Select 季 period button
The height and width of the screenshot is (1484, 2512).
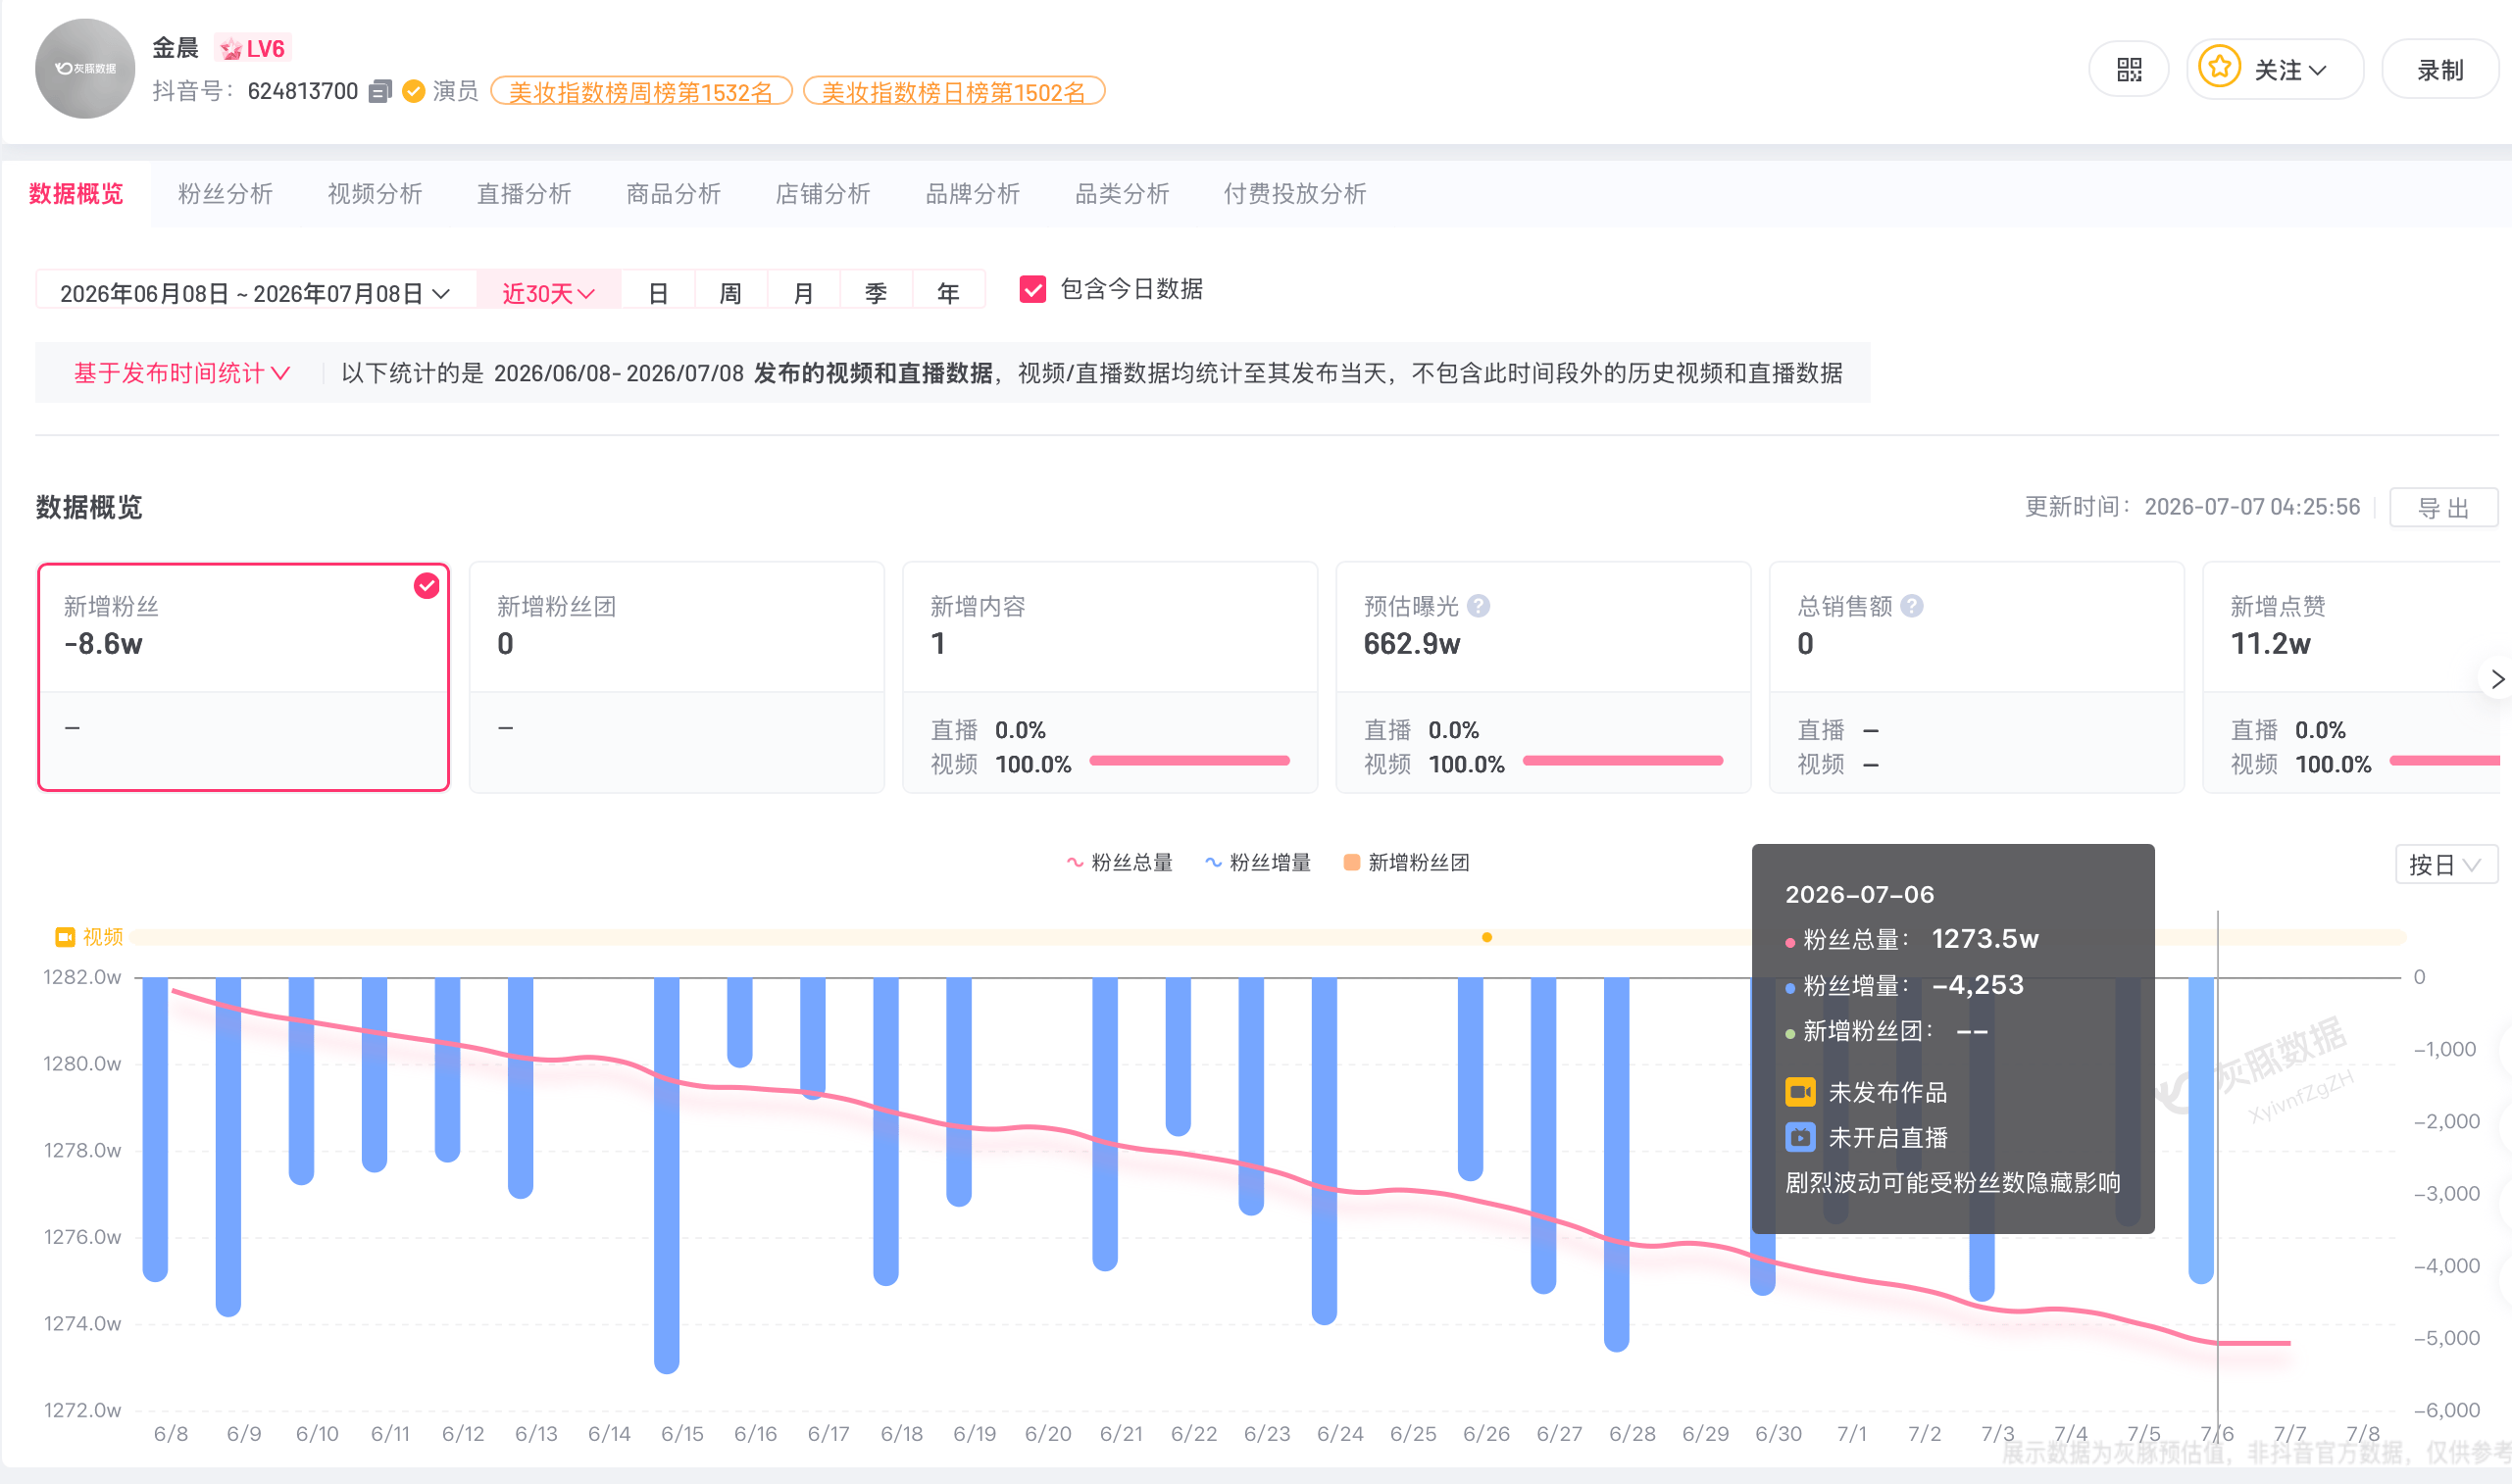click(x=875, y=293)
